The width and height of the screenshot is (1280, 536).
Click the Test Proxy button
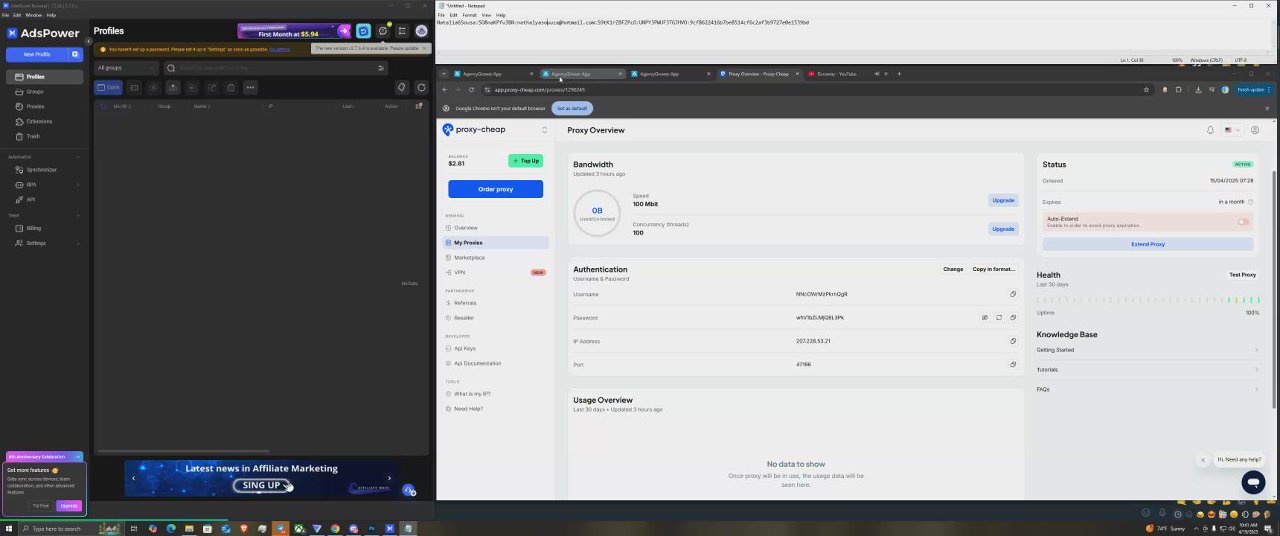1242,275
